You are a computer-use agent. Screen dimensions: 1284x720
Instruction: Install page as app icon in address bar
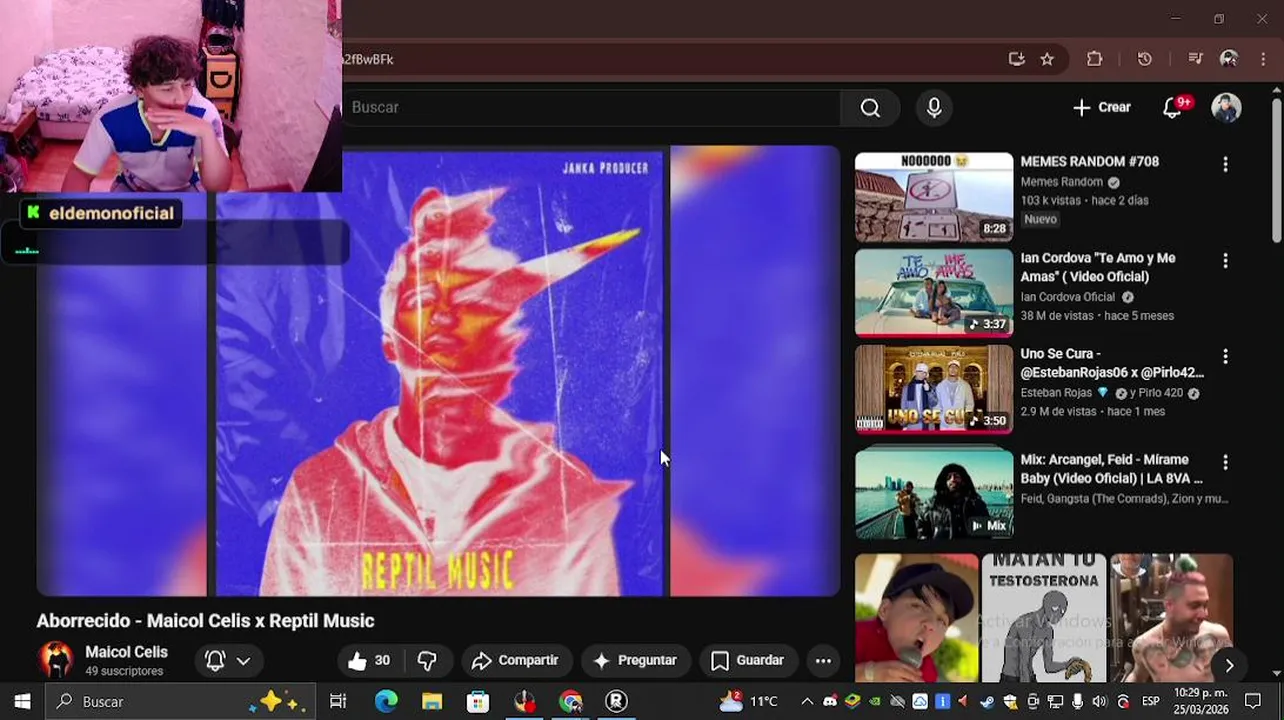coord(1017,59)
